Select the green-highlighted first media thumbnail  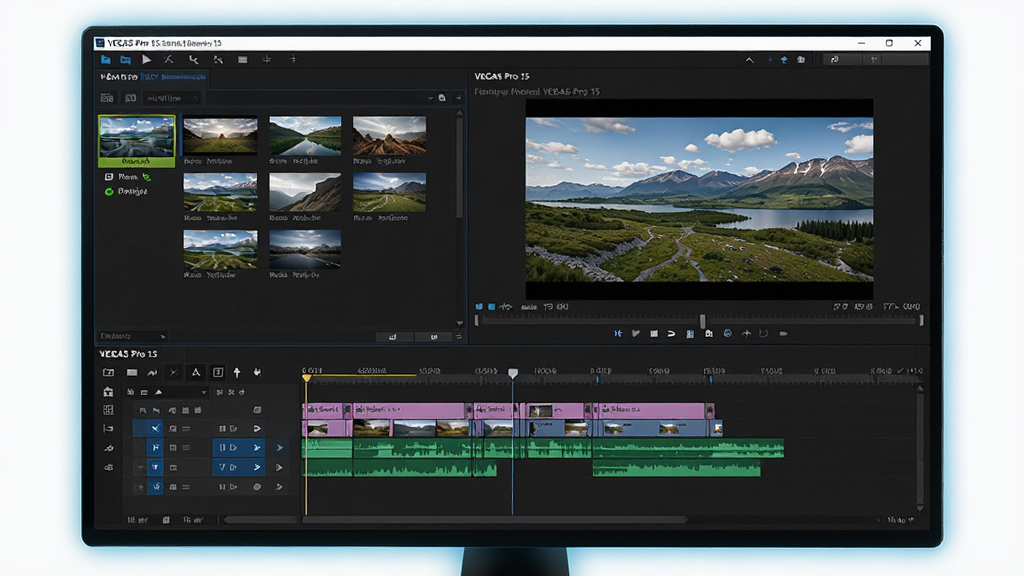pyautogui.click(x=136, y=141)
